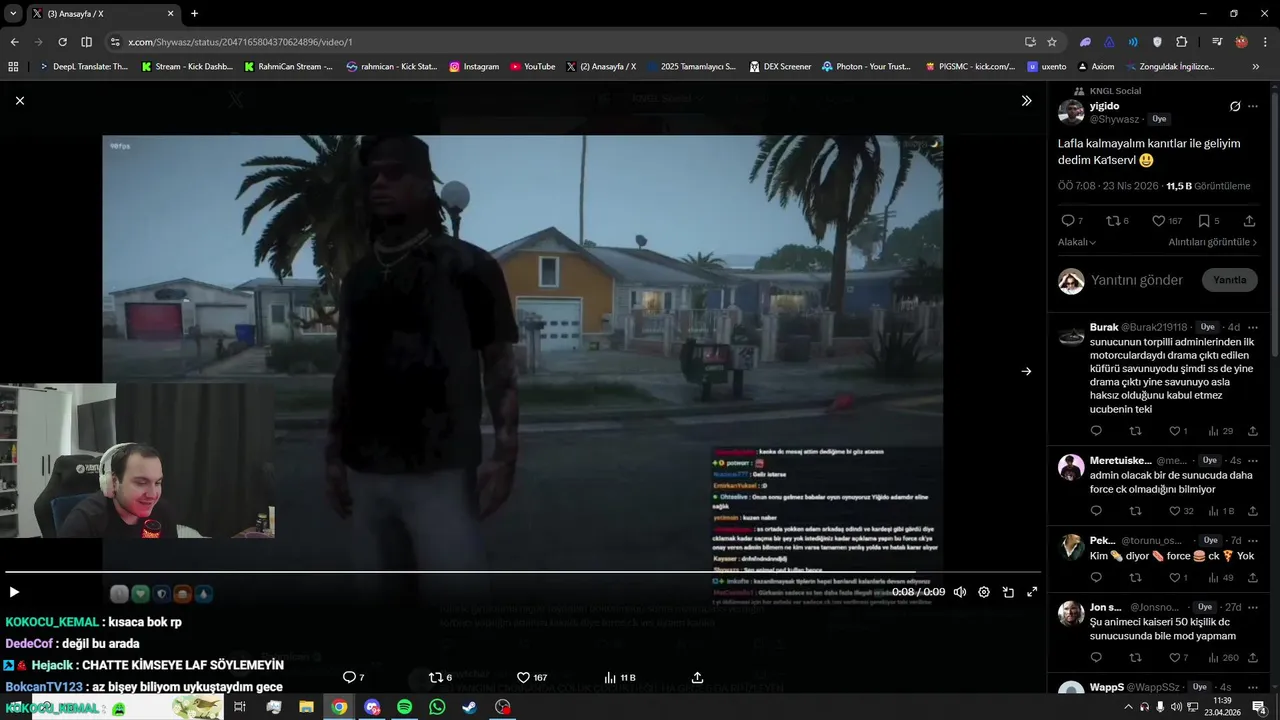This screenshot has width=1280, height=720.
Task: Close the X media viewer with the X icon
Action: pyautogui.click(x=20, y=100)
